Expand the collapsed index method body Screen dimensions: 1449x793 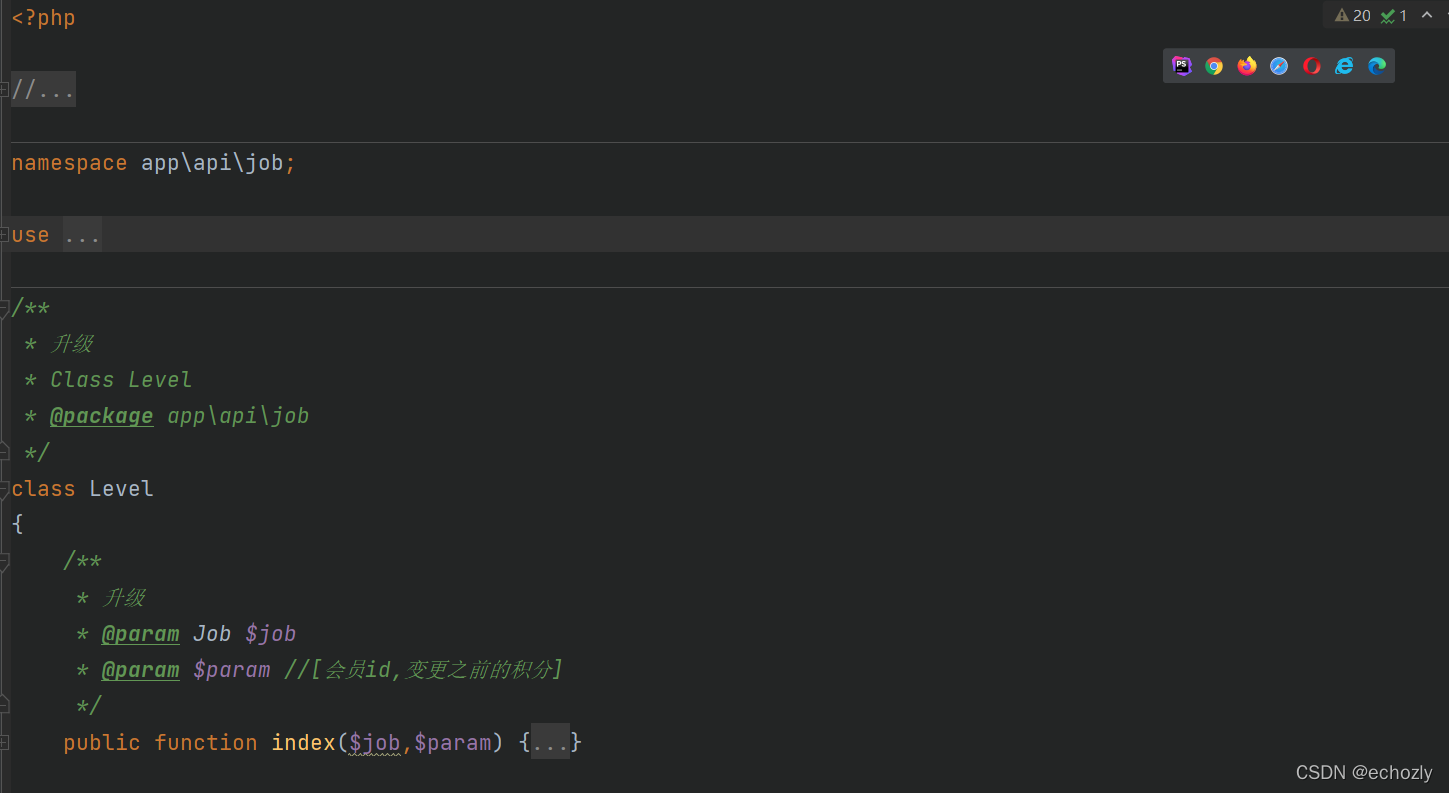[551, 742]
